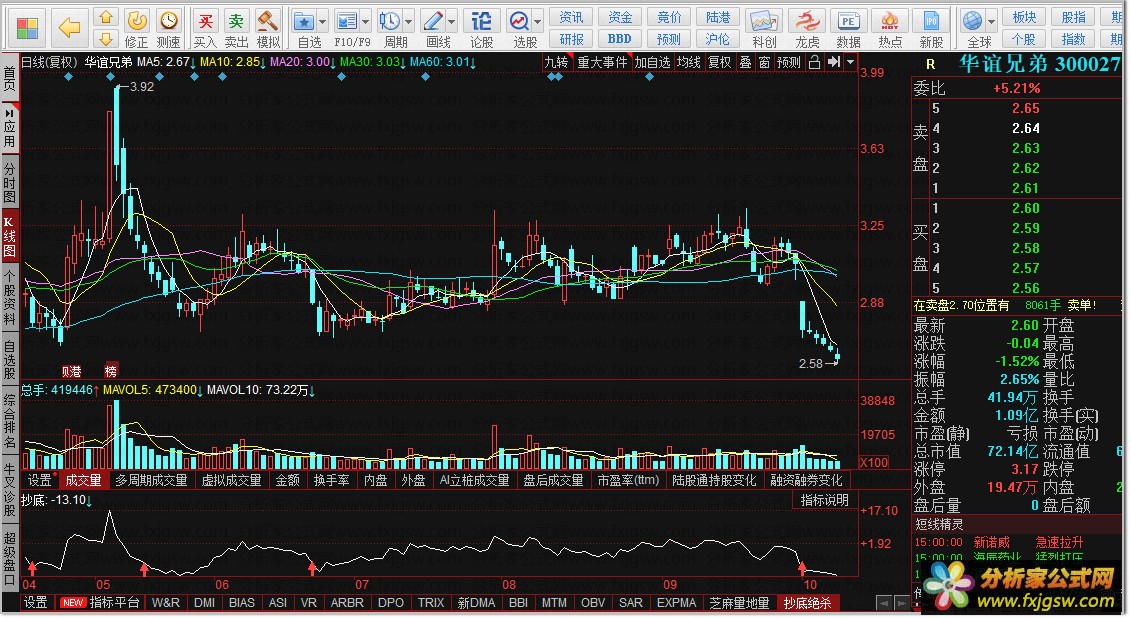Toggle 窗 multi-window option
This screenshot has width=1131, height=618.
tap(765, 63)
